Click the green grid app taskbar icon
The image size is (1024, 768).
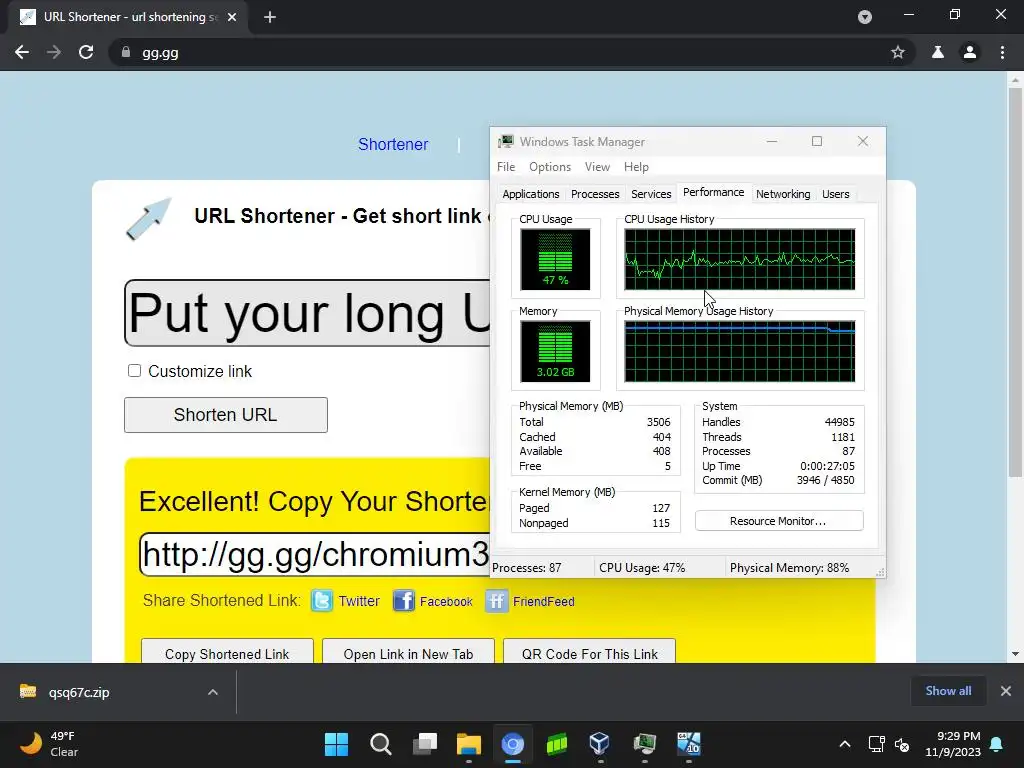[x=557, y=744]
